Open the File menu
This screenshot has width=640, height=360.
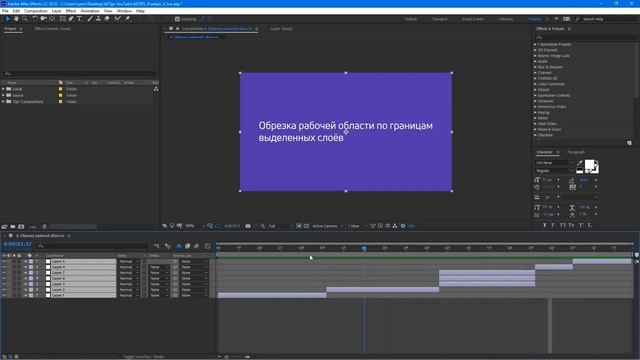(5, 11)
